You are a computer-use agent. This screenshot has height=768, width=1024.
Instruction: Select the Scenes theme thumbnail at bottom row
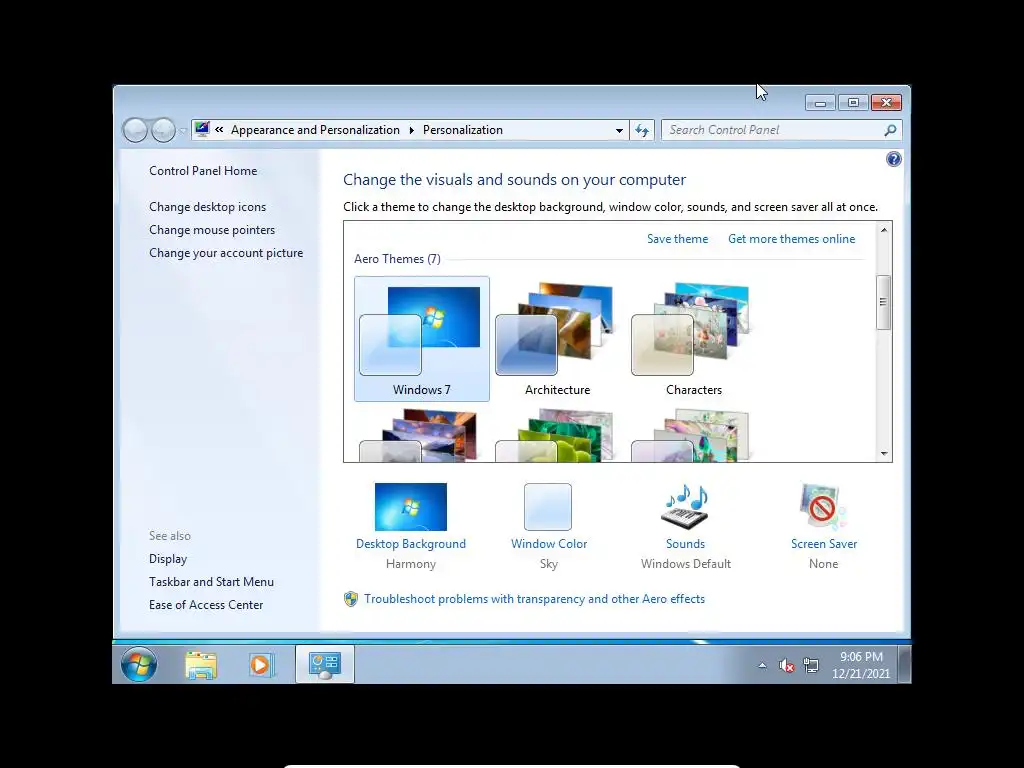click(x=694, y=435)
